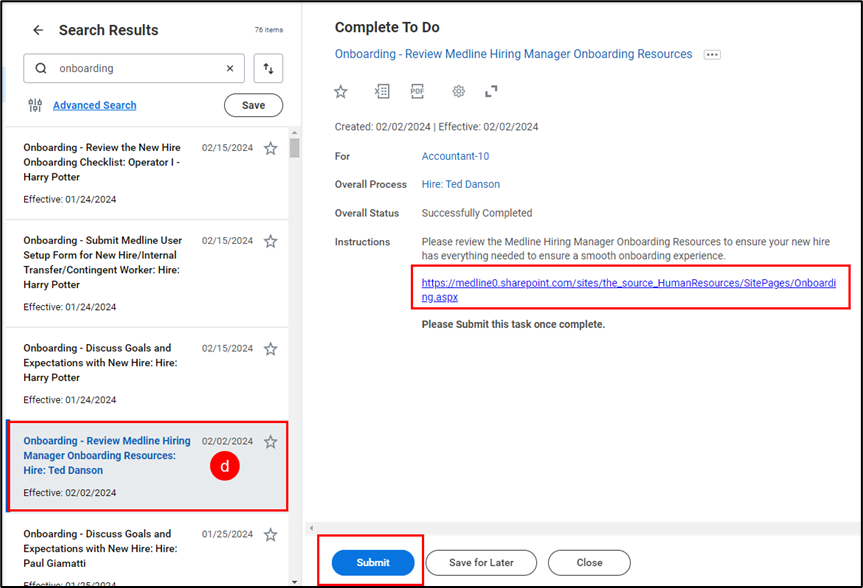Image resolution: width=863 pixels, height=588 pixels.
Task: Expand the task to full screen
Action: pos(489,91)
